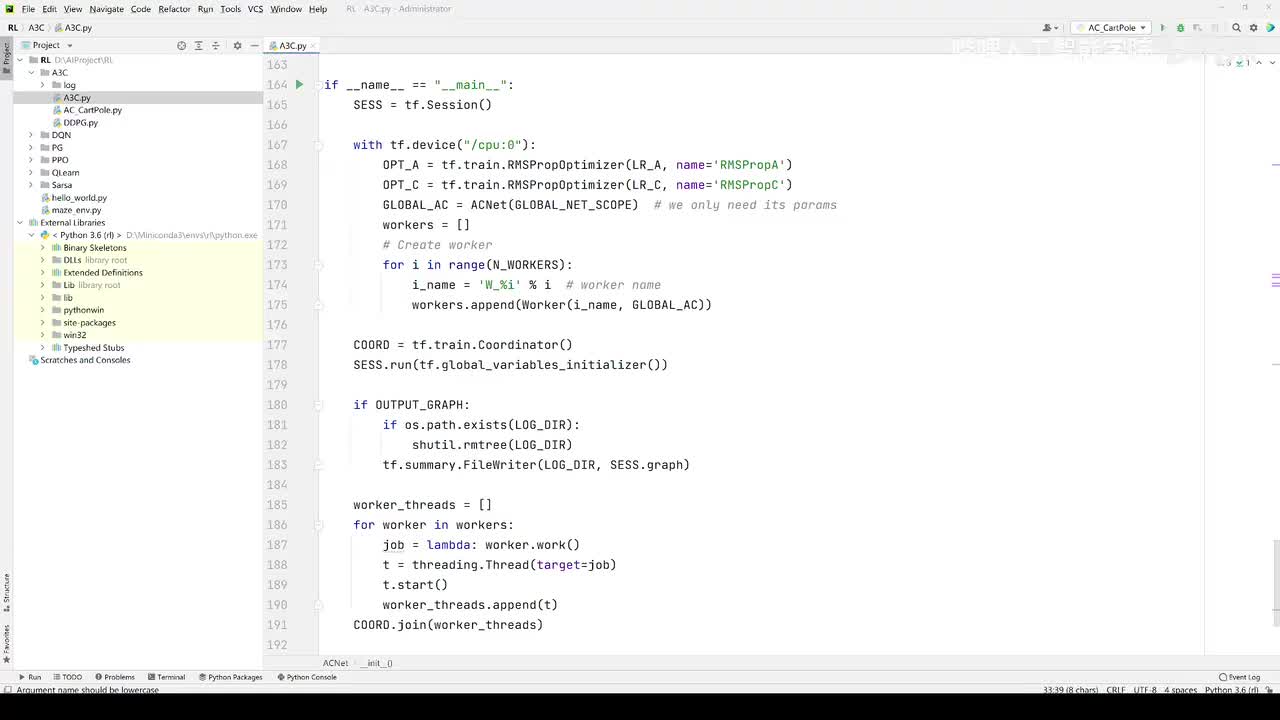Collapse External Libraries node

click(19, 223)
